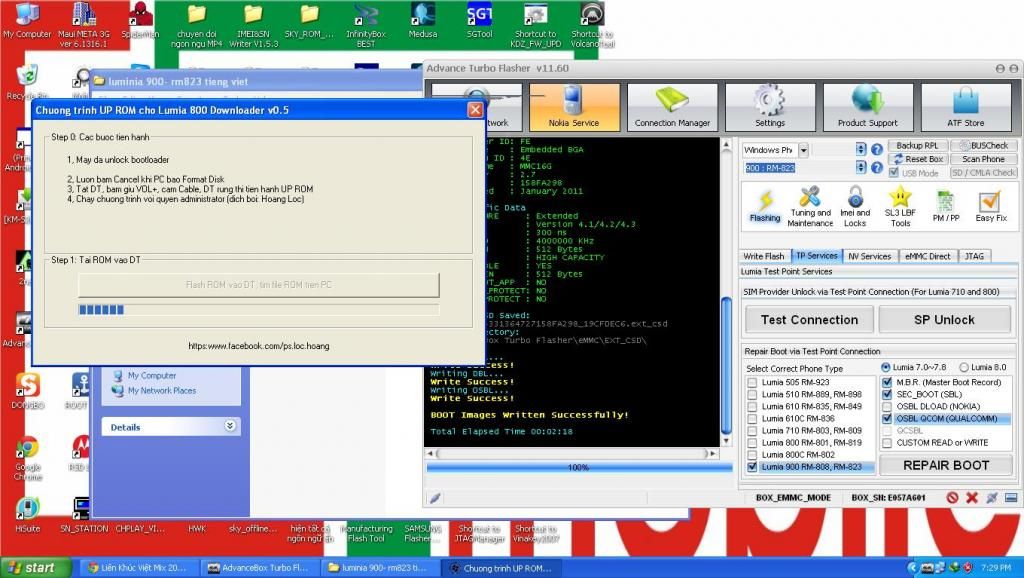Click the Reset Box button

tap(917, 159)
